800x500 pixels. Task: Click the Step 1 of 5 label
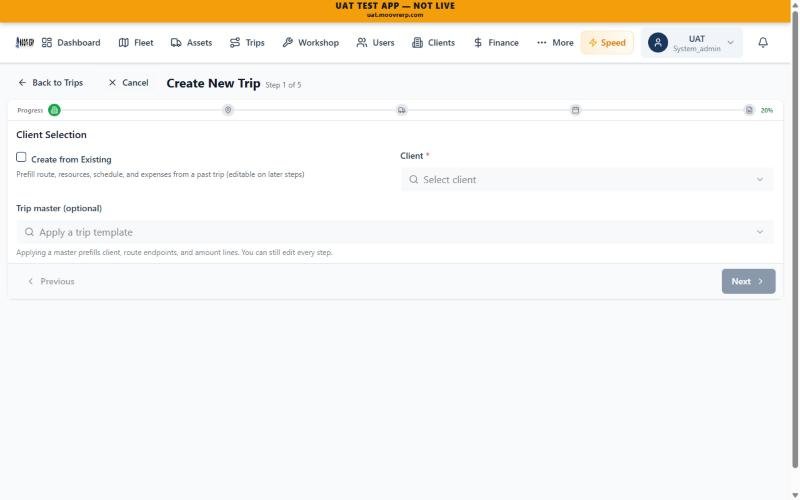283,85
